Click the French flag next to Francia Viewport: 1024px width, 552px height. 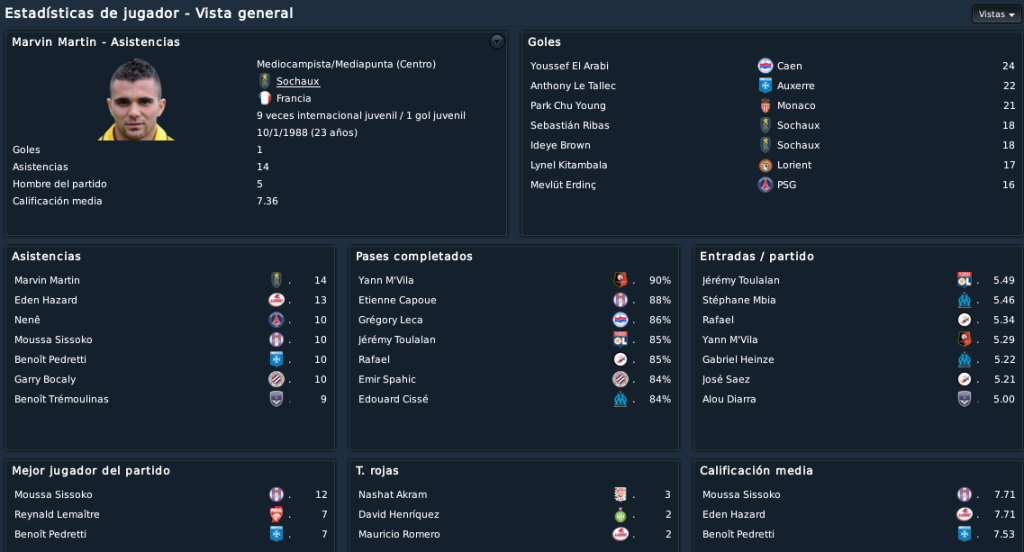(x=264, y=98)
